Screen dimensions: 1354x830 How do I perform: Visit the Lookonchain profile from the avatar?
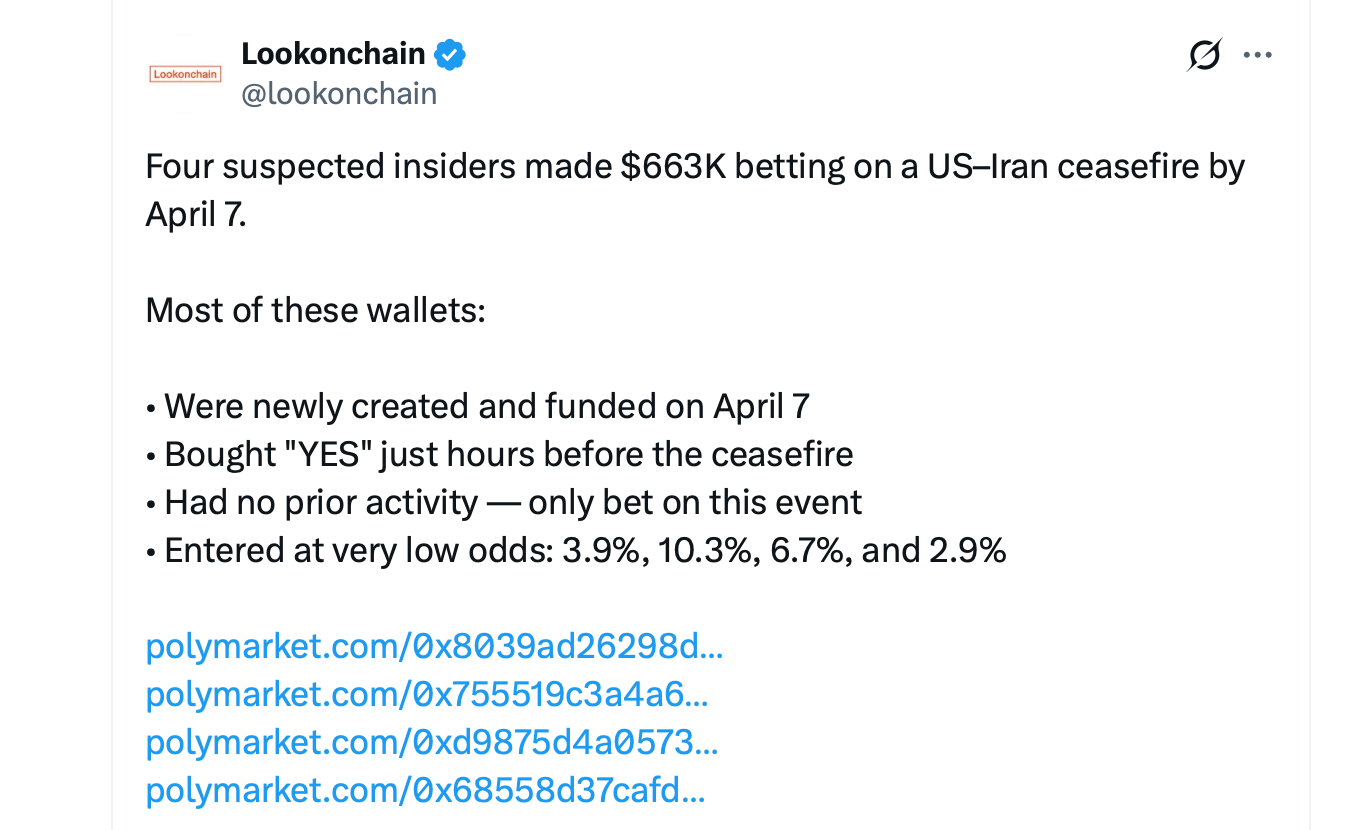point(185,72)
